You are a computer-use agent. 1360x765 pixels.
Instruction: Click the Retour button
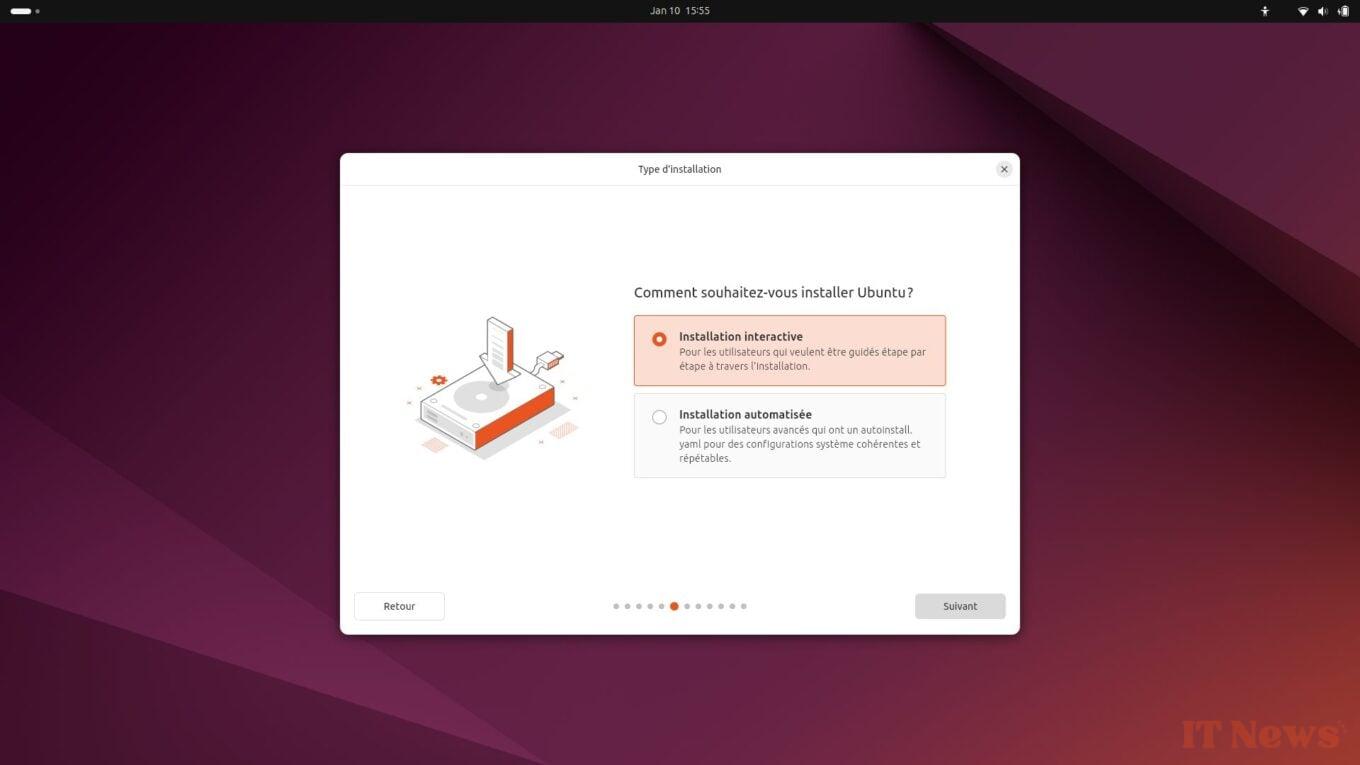pyautogui.click(x=399, y=606)
